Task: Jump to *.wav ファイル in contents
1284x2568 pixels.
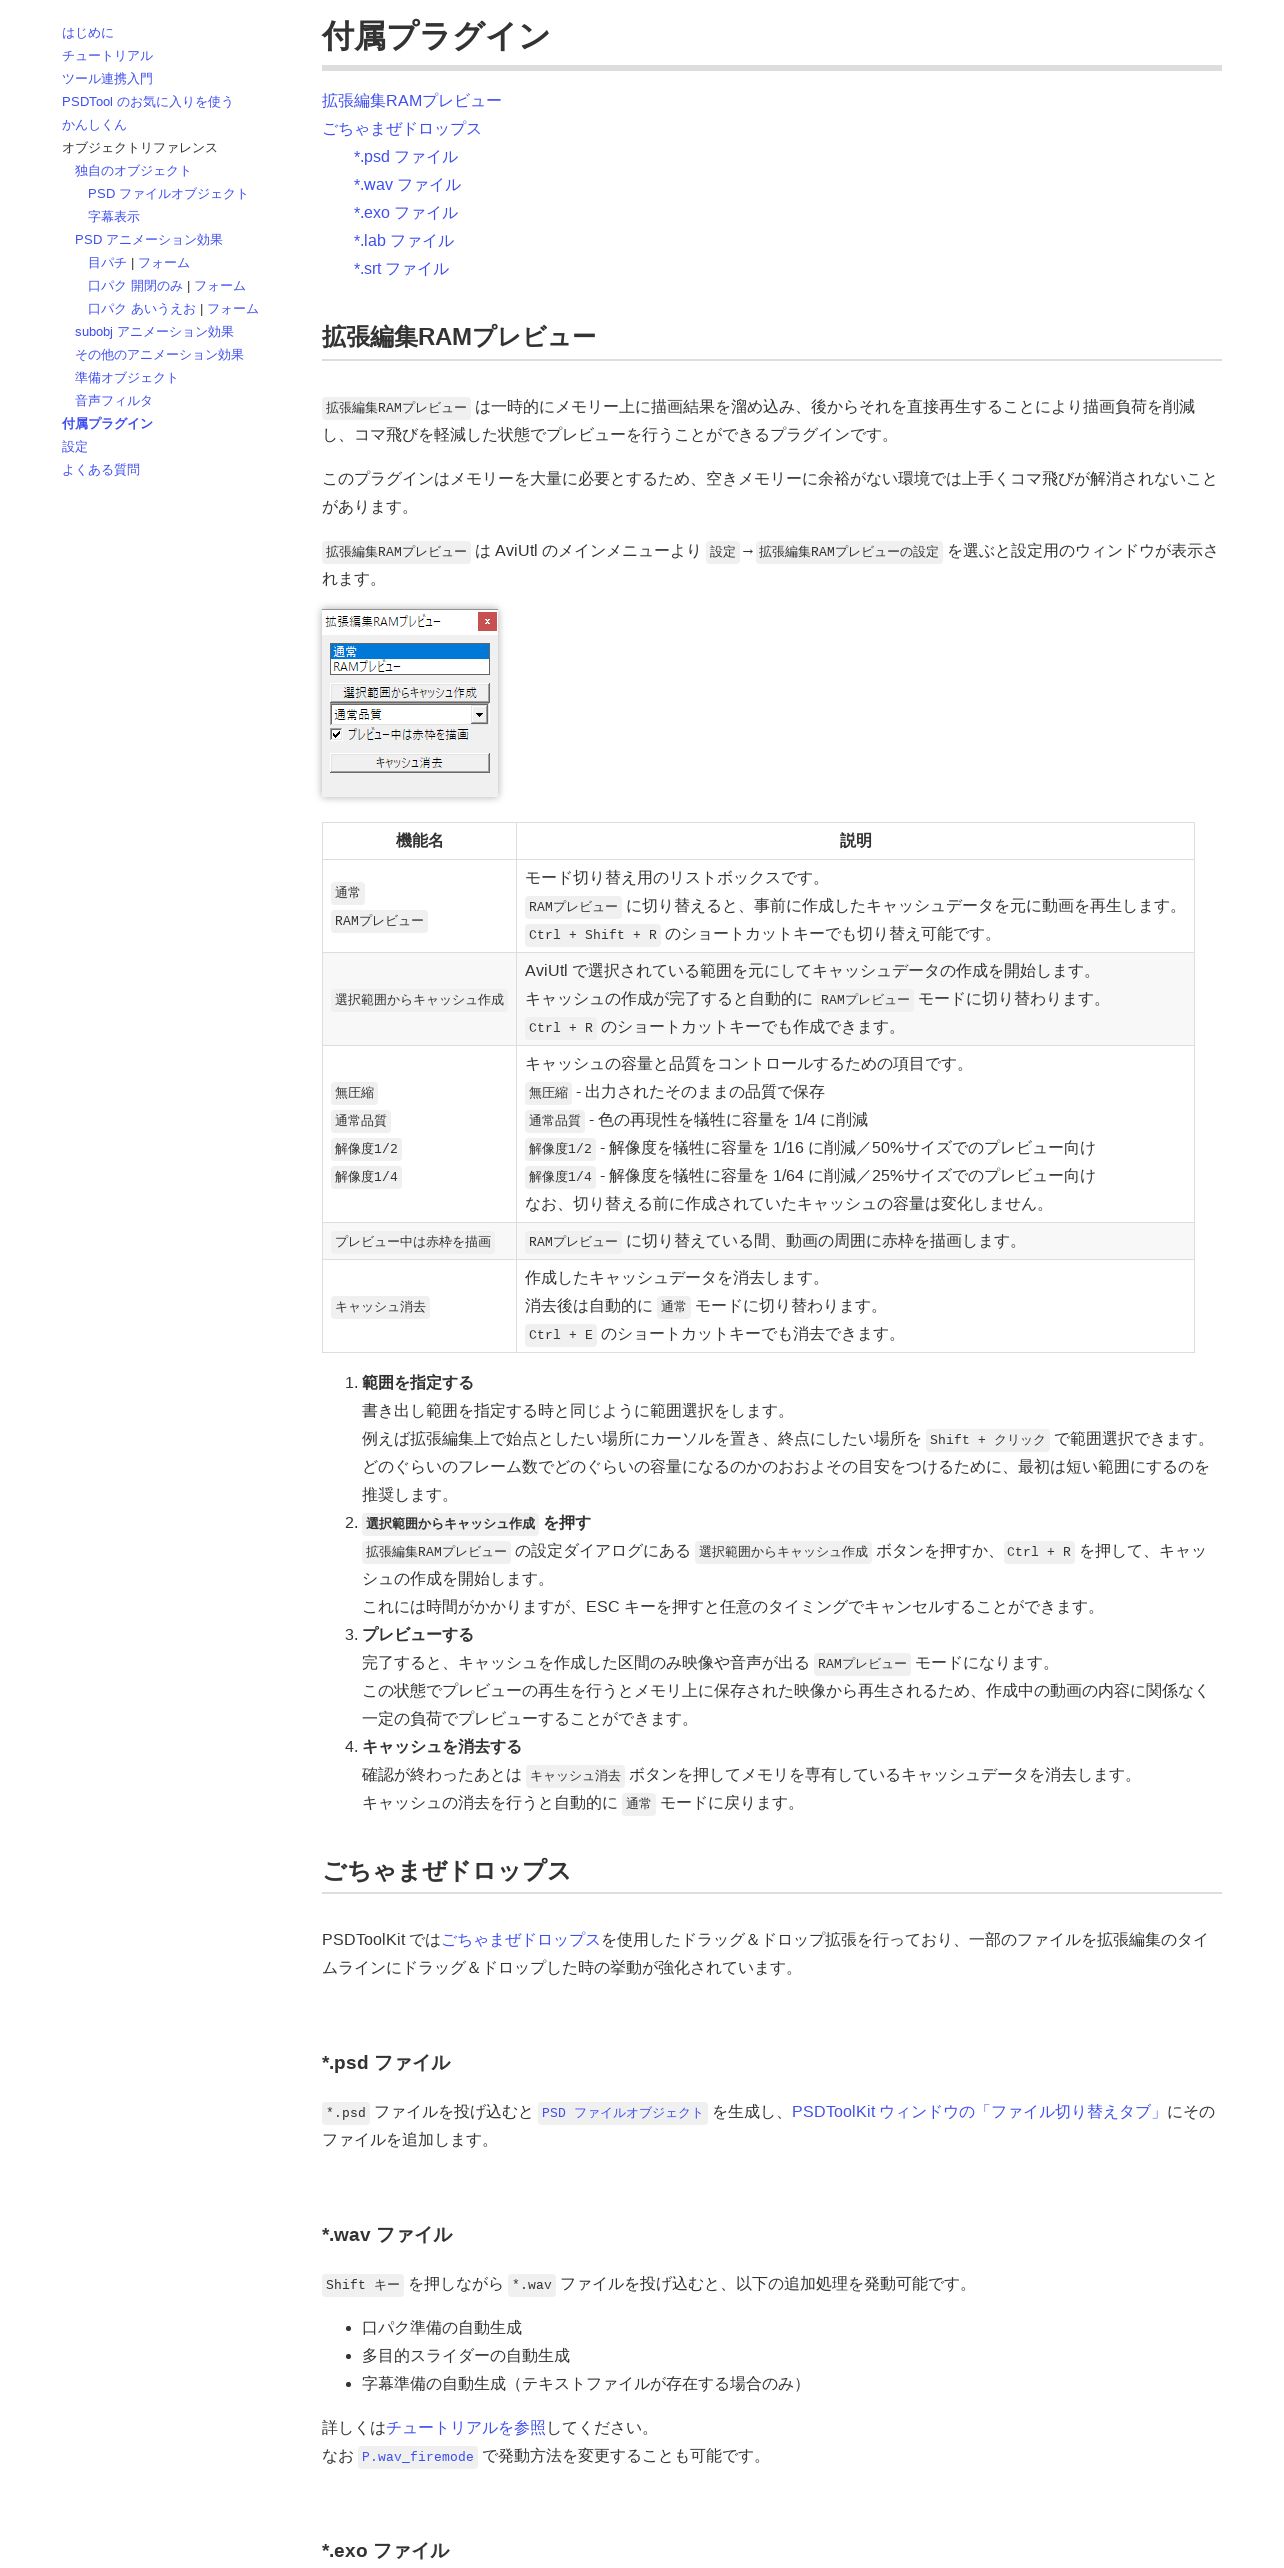Action: 408,185
